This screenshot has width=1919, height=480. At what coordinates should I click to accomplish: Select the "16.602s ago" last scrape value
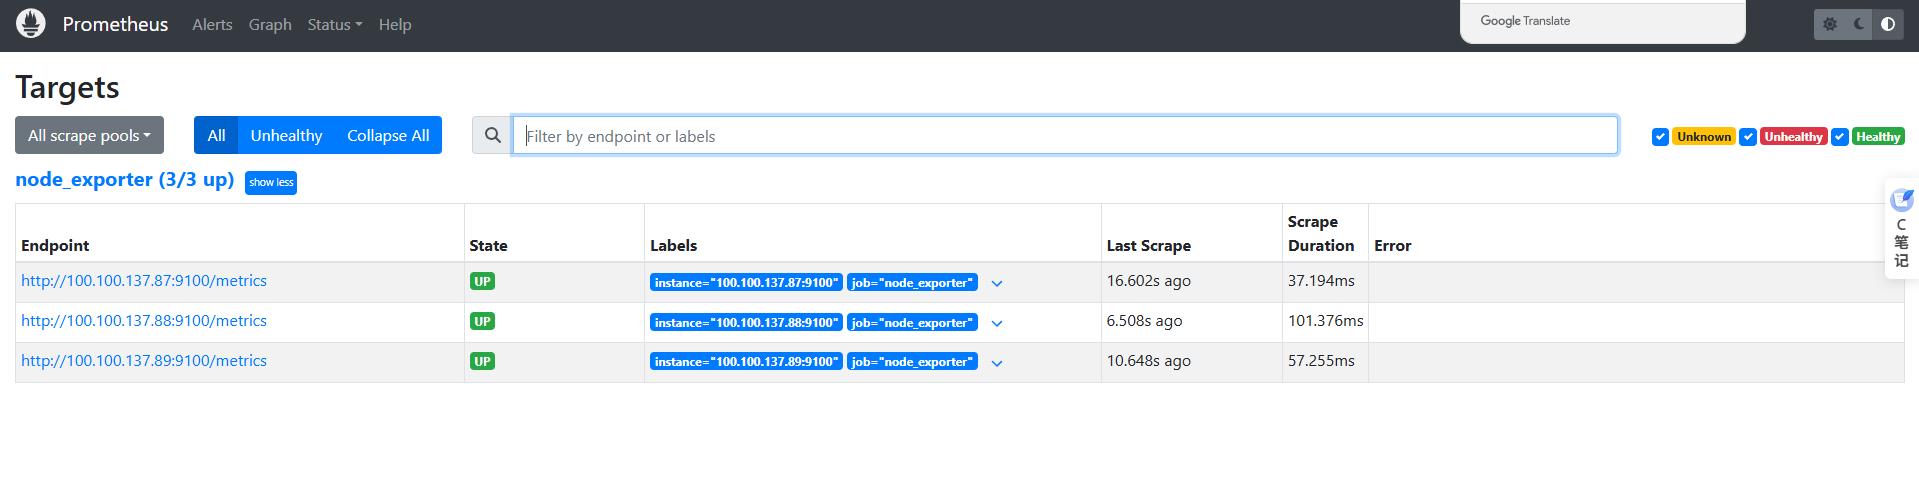pos(1148,281)
